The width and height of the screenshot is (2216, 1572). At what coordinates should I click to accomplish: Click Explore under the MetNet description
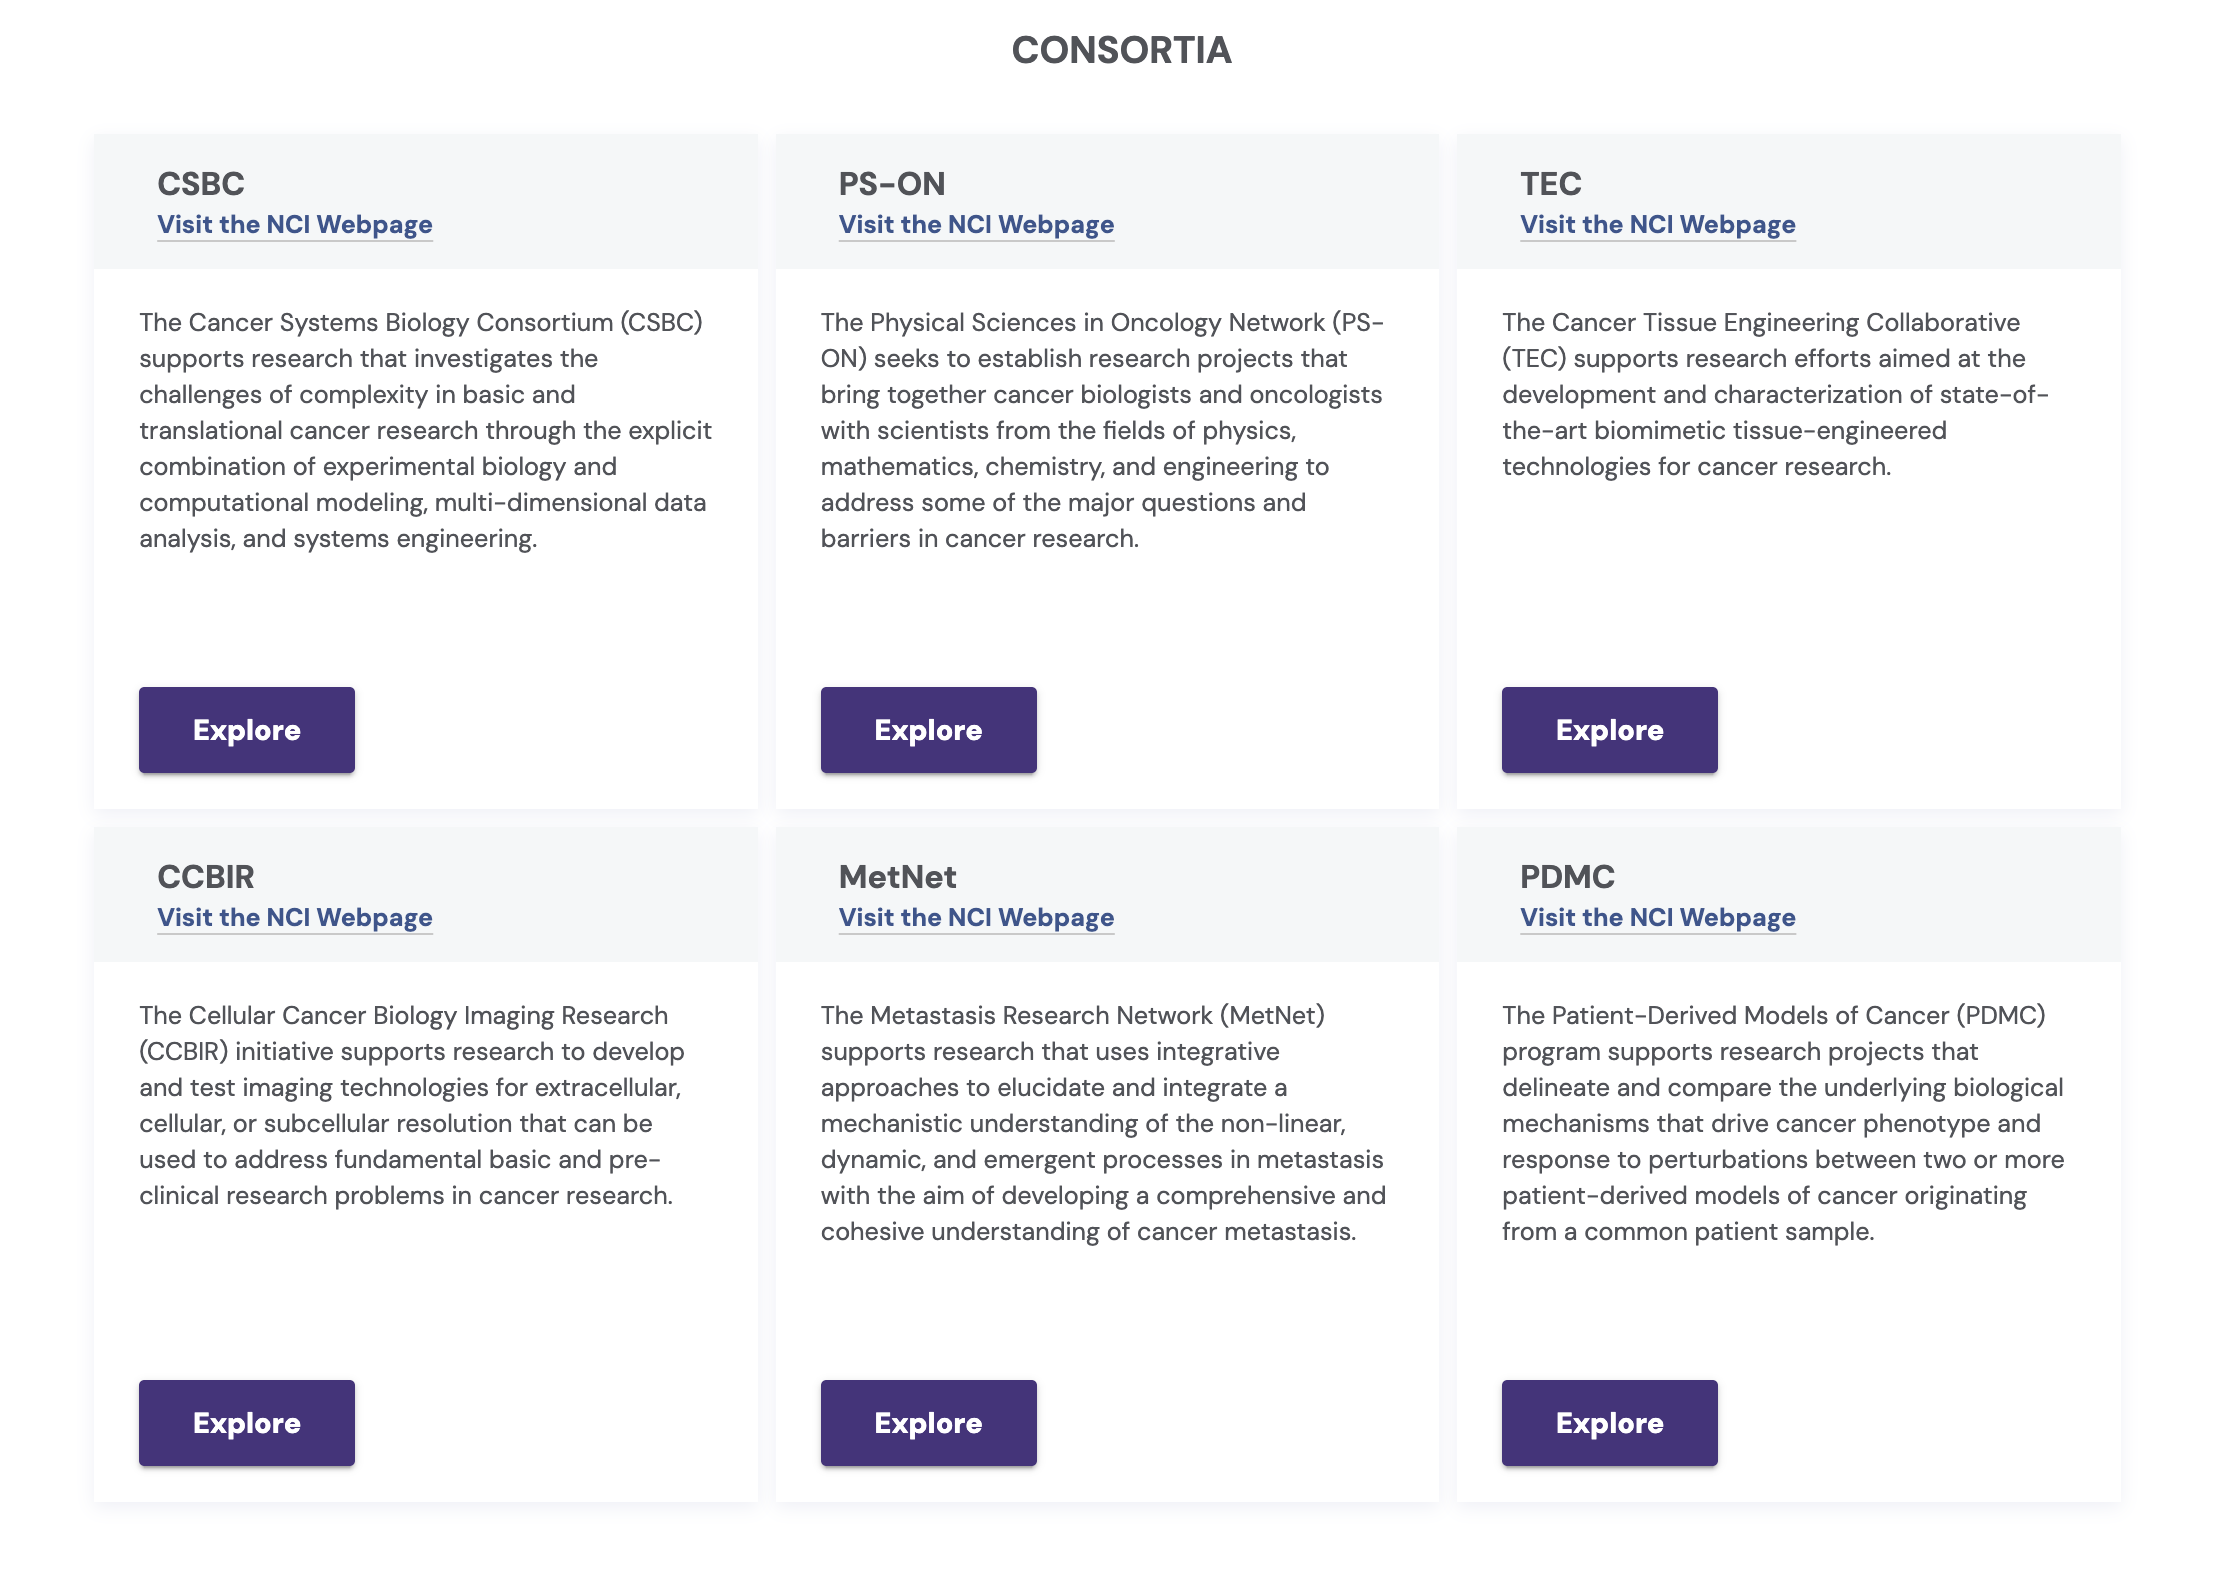pos(928,1423)
